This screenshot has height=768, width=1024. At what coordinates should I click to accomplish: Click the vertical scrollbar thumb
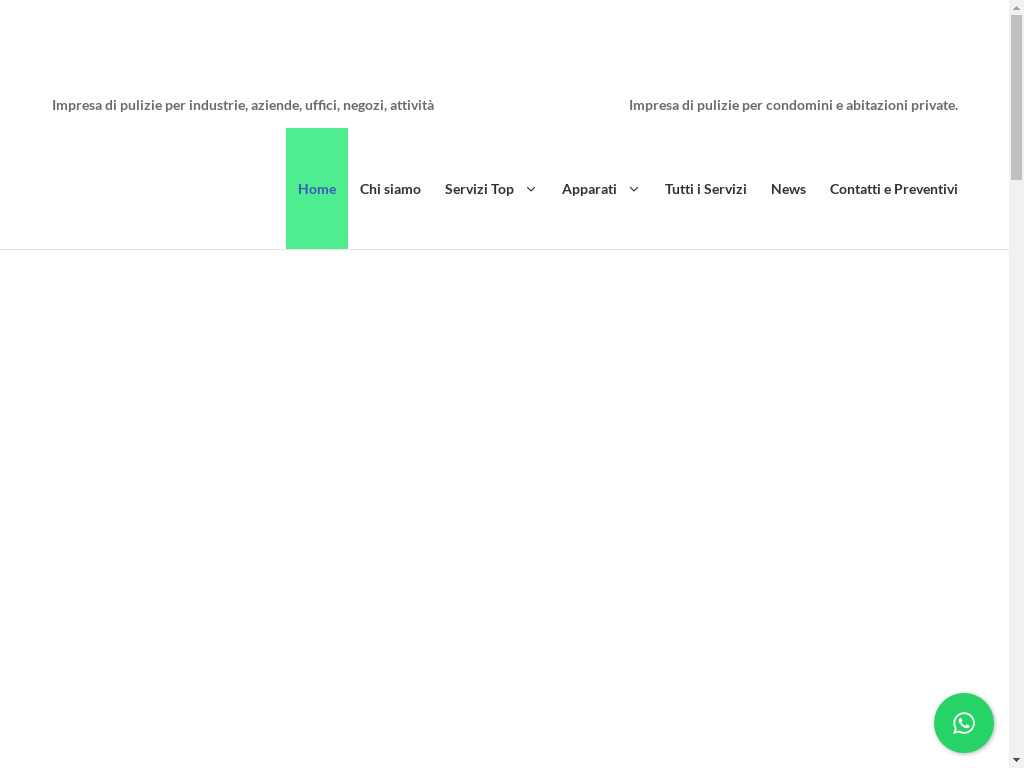pyautogui.click(x=1016, y=97)
